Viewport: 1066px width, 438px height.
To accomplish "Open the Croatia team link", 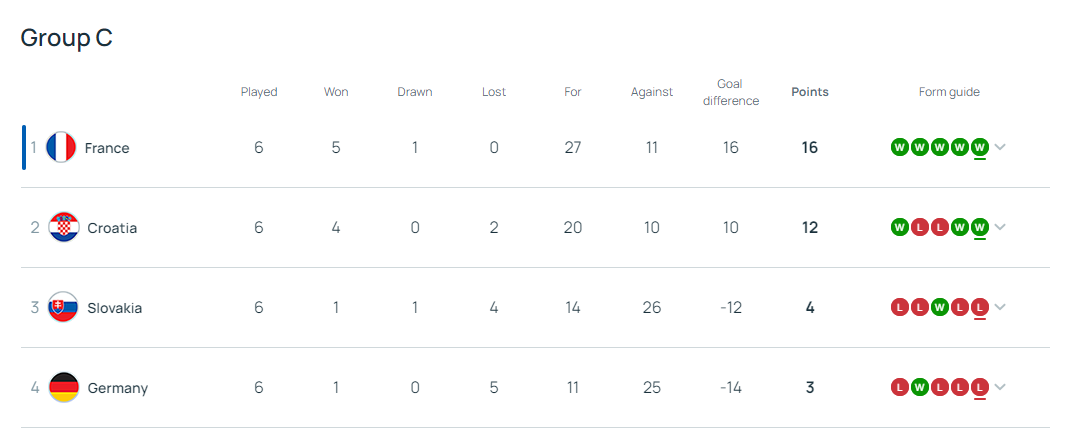I will 112,228.
